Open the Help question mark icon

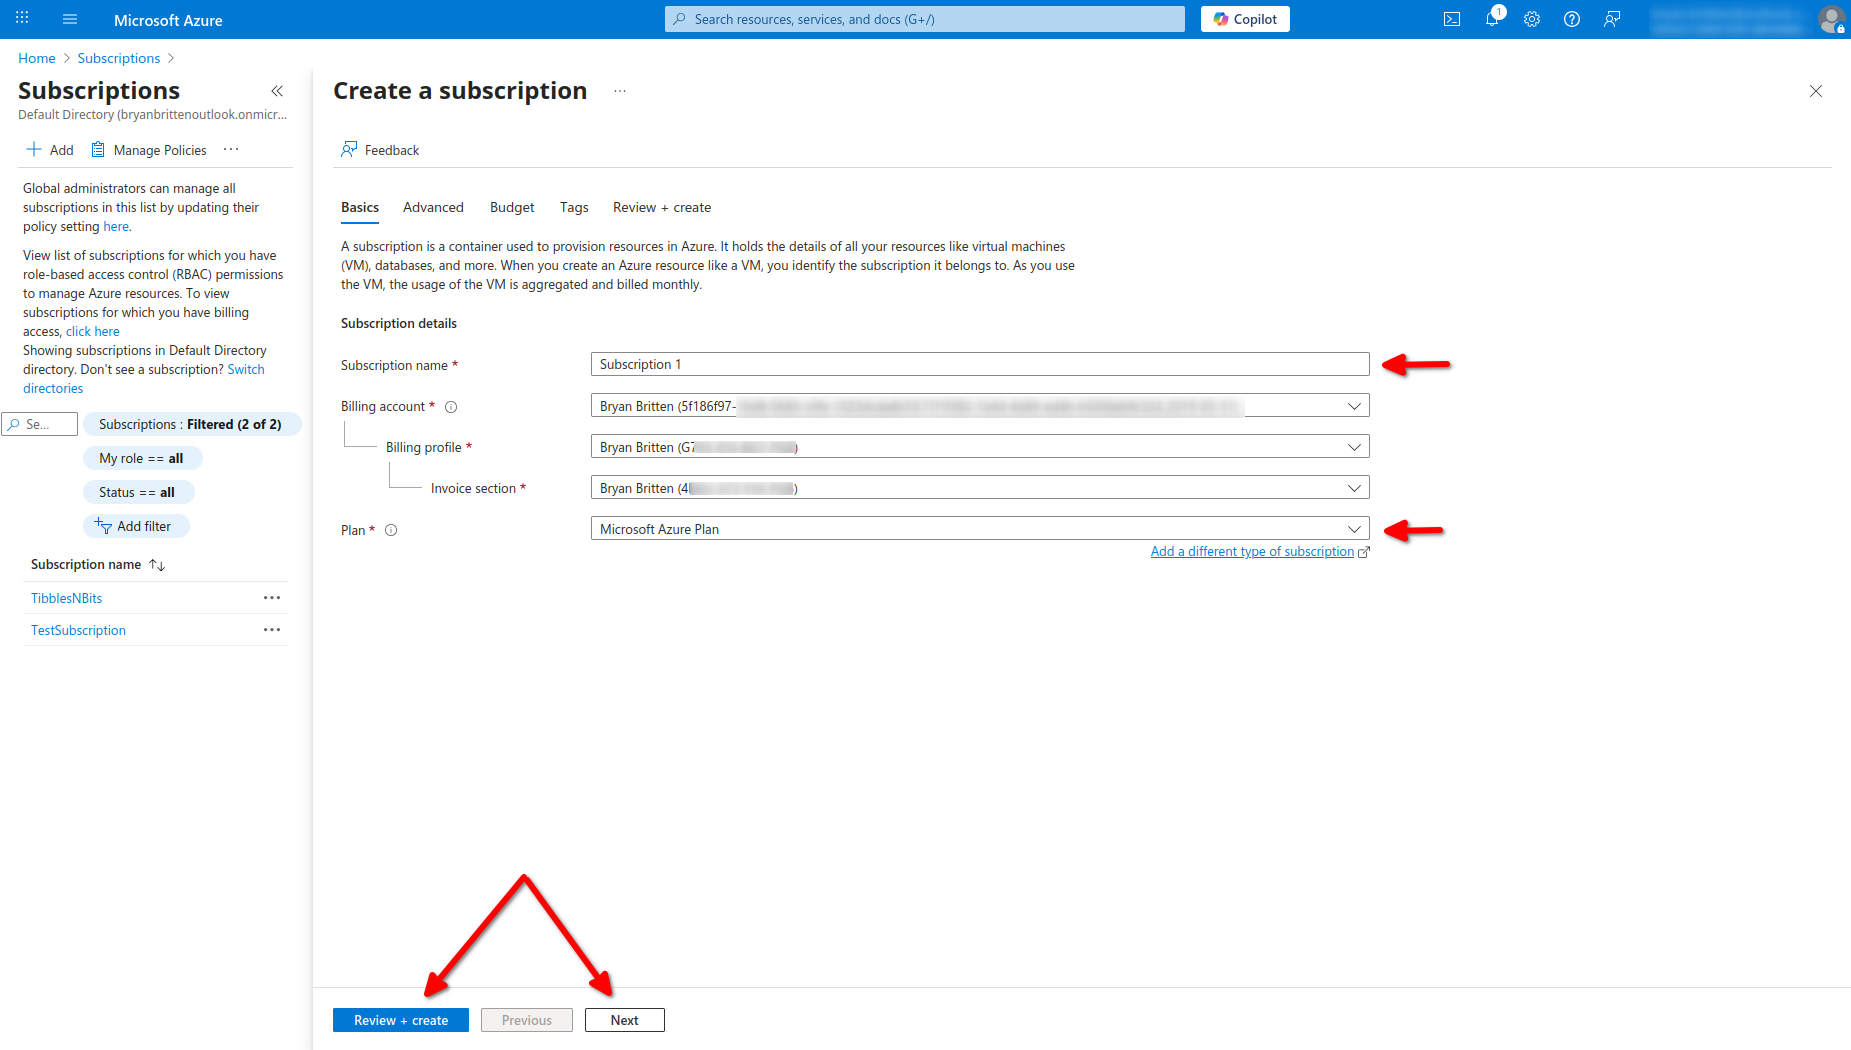pos(1572,19)
